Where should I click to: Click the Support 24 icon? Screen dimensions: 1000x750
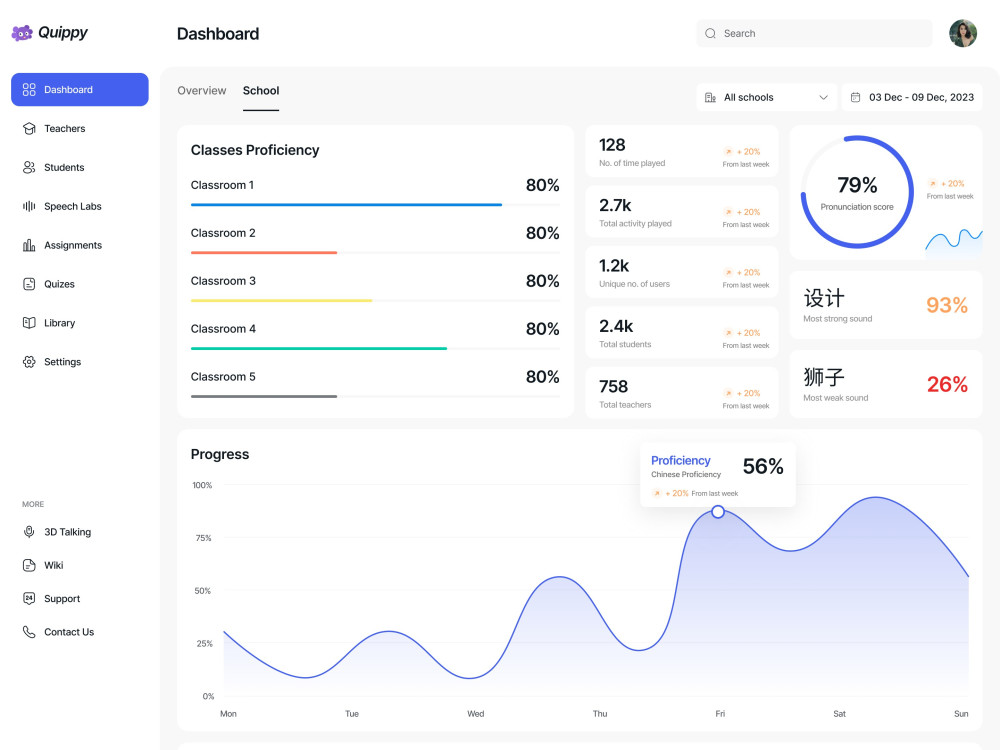click(29, 599)
